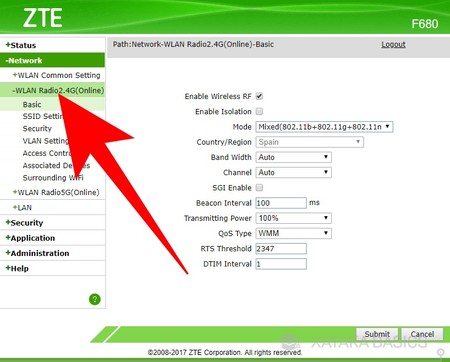Expand the LAN submenu

click(22, 208)
